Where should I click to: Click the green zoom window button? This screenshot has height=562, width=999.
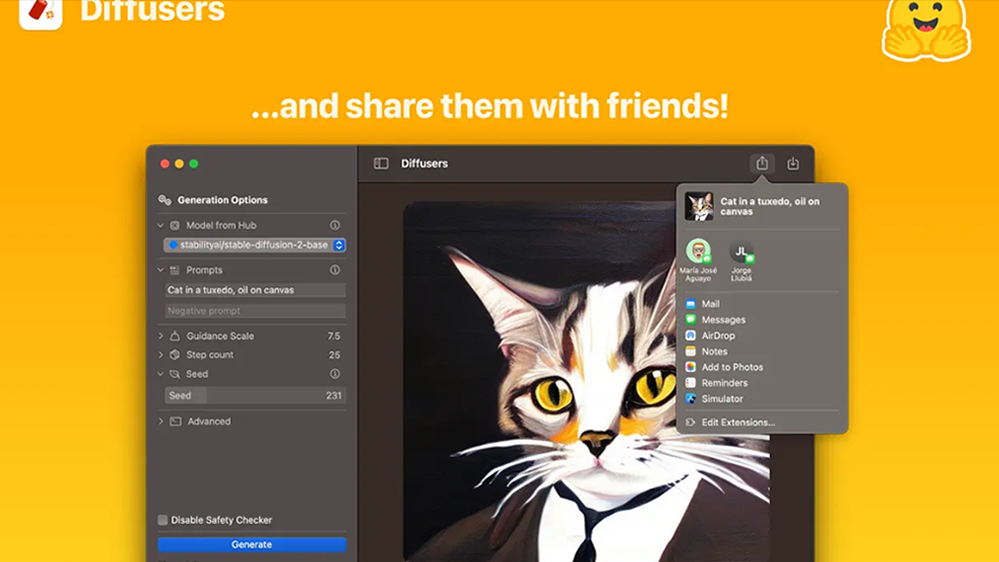(x=194, y=164)
